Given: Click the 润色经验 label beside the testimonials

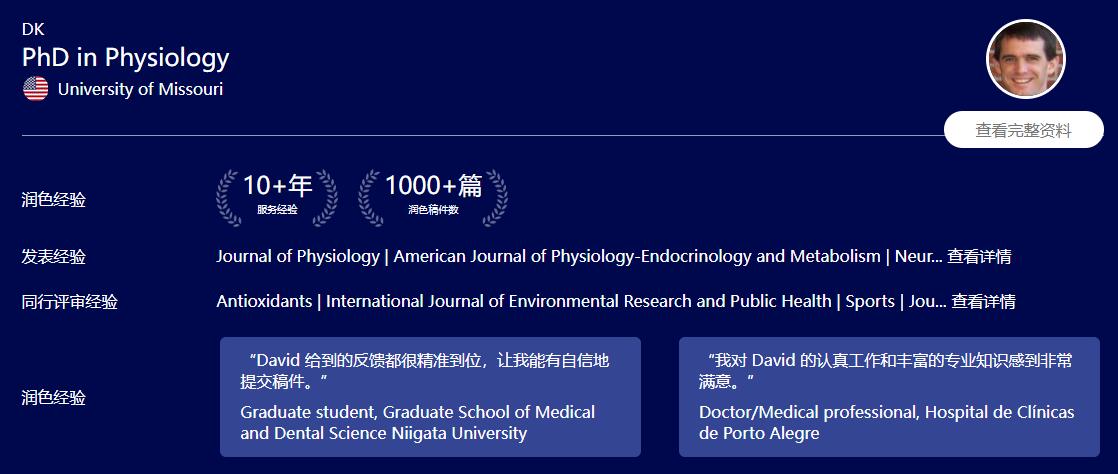Looking at the screenshot, I should coord(54,398).
